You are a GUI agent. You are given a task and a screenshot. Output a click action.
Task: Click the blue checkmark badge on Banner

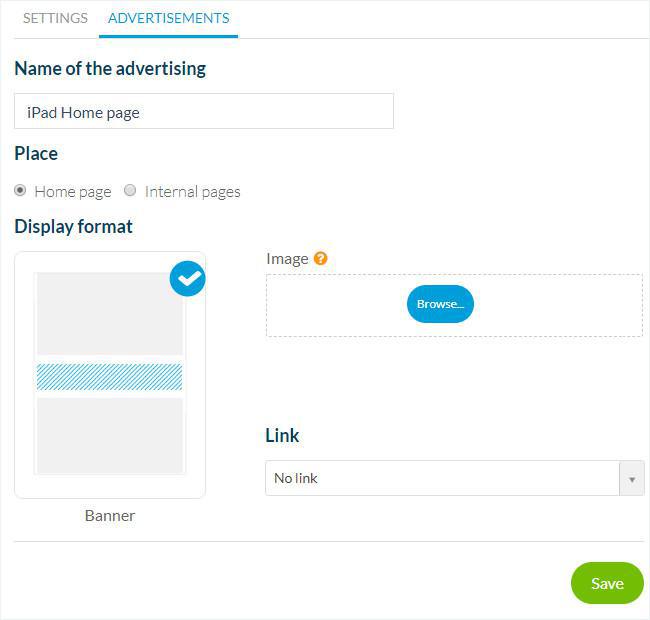(x=188, y=279)
